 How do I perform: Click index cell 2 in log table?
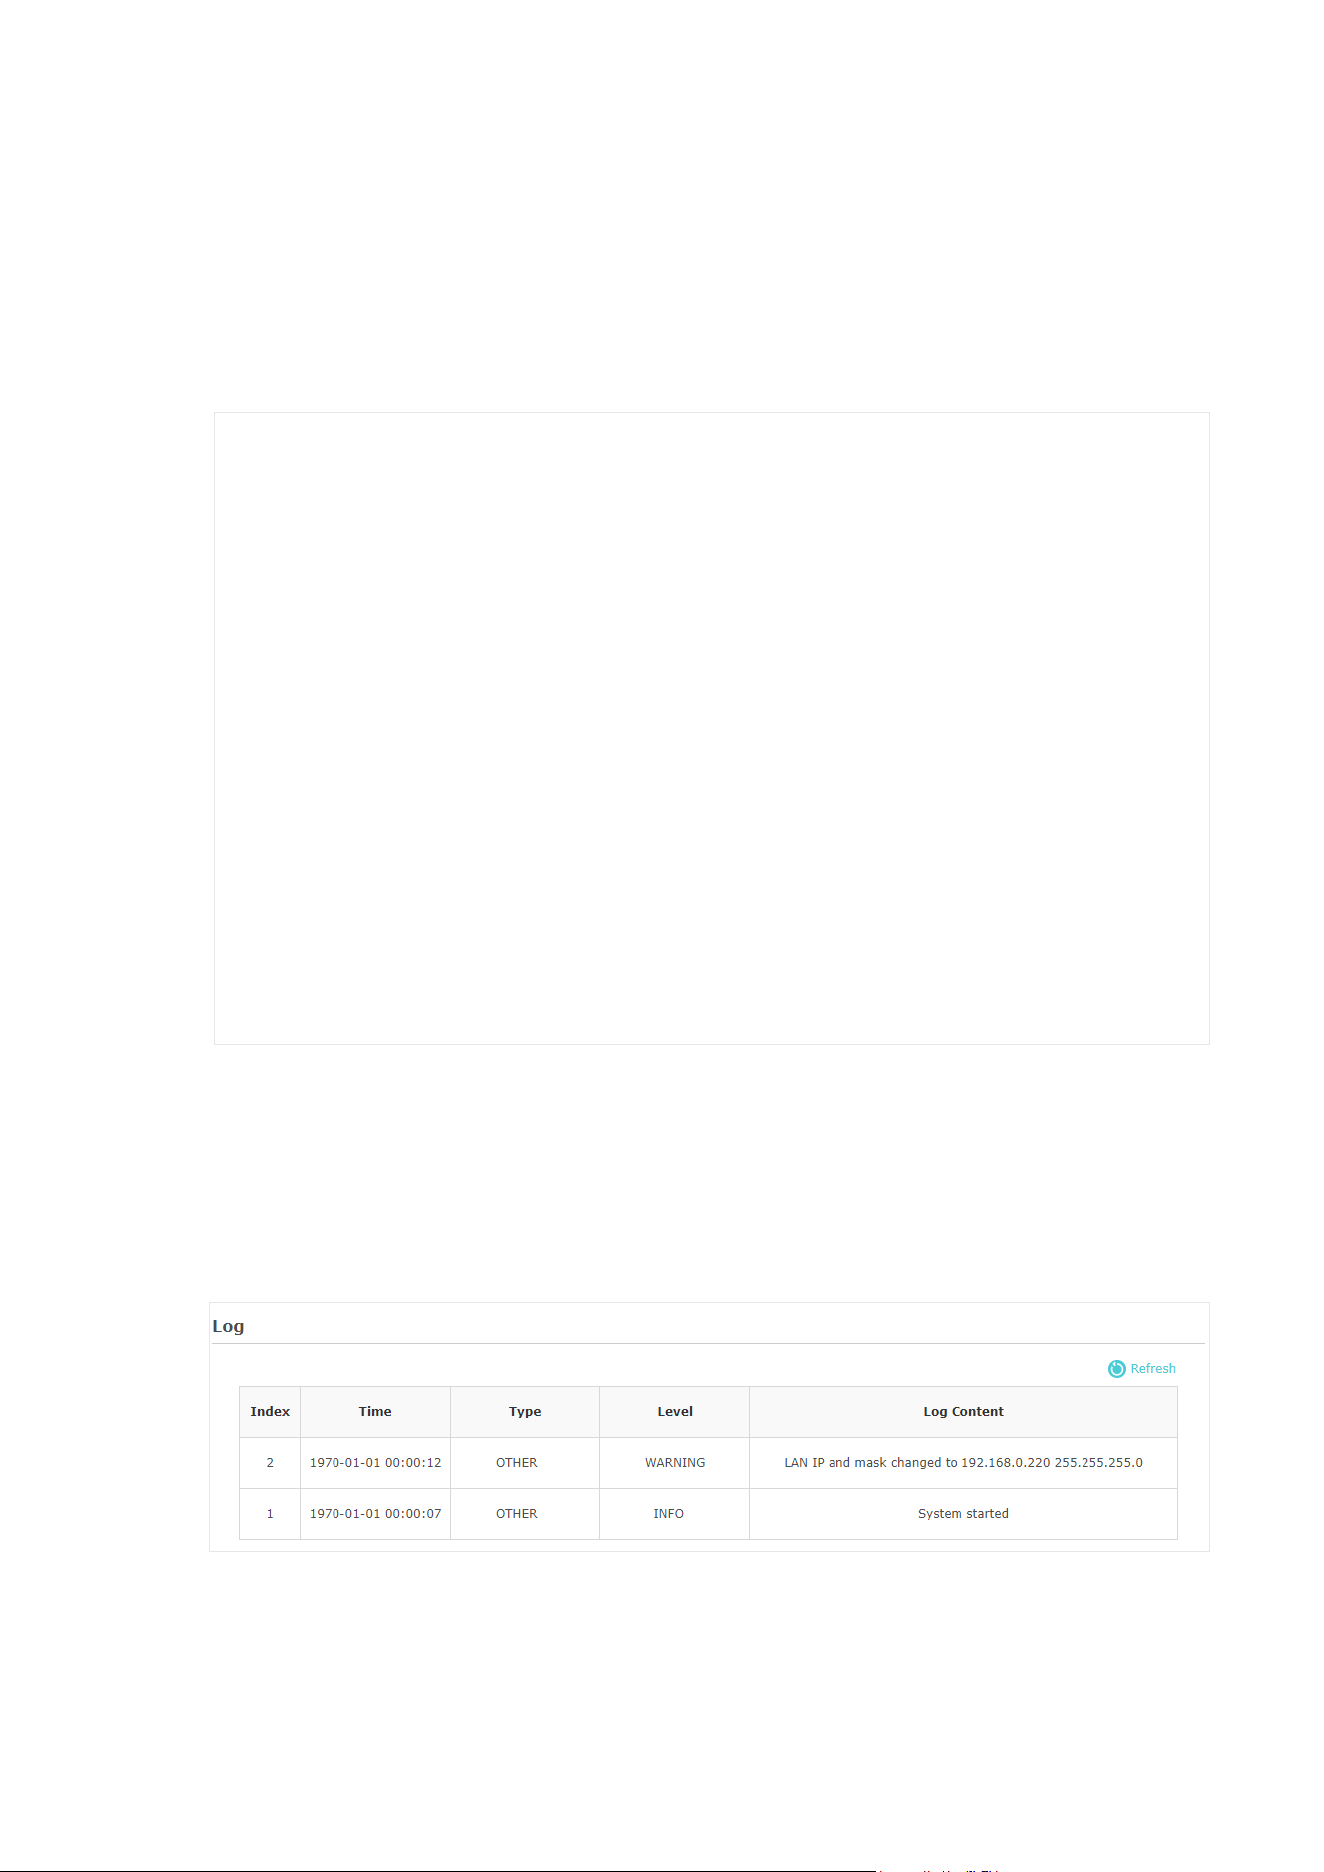tap(270, 1463)
